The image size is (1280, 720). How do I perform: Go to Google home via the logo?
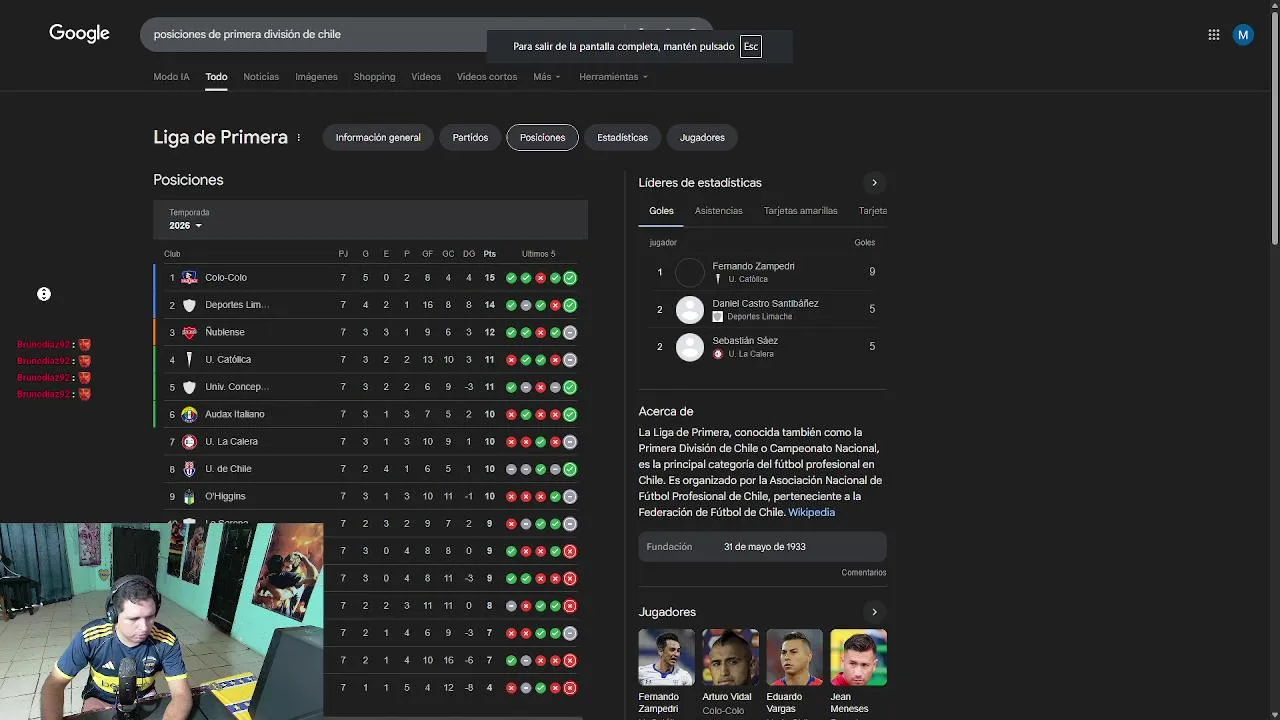[79, 34]
